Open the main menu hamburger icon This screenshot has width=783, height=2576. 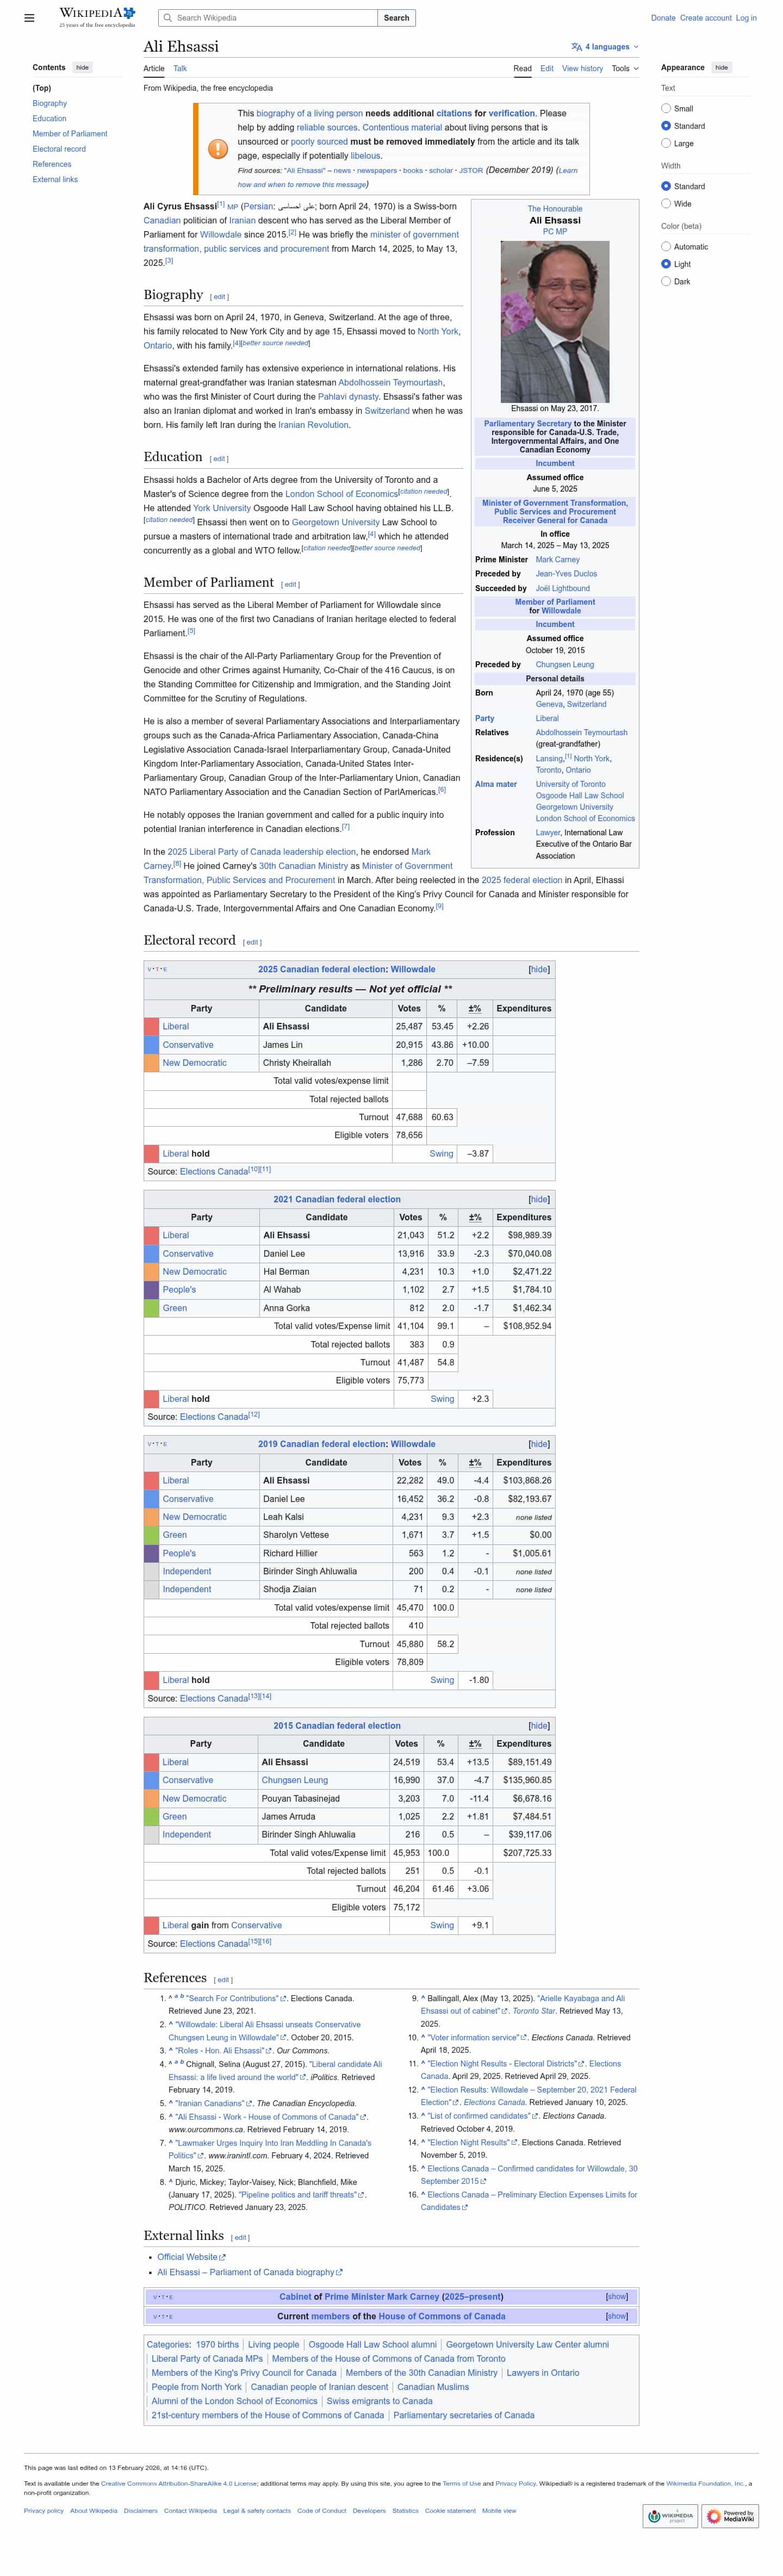[29, 18]
